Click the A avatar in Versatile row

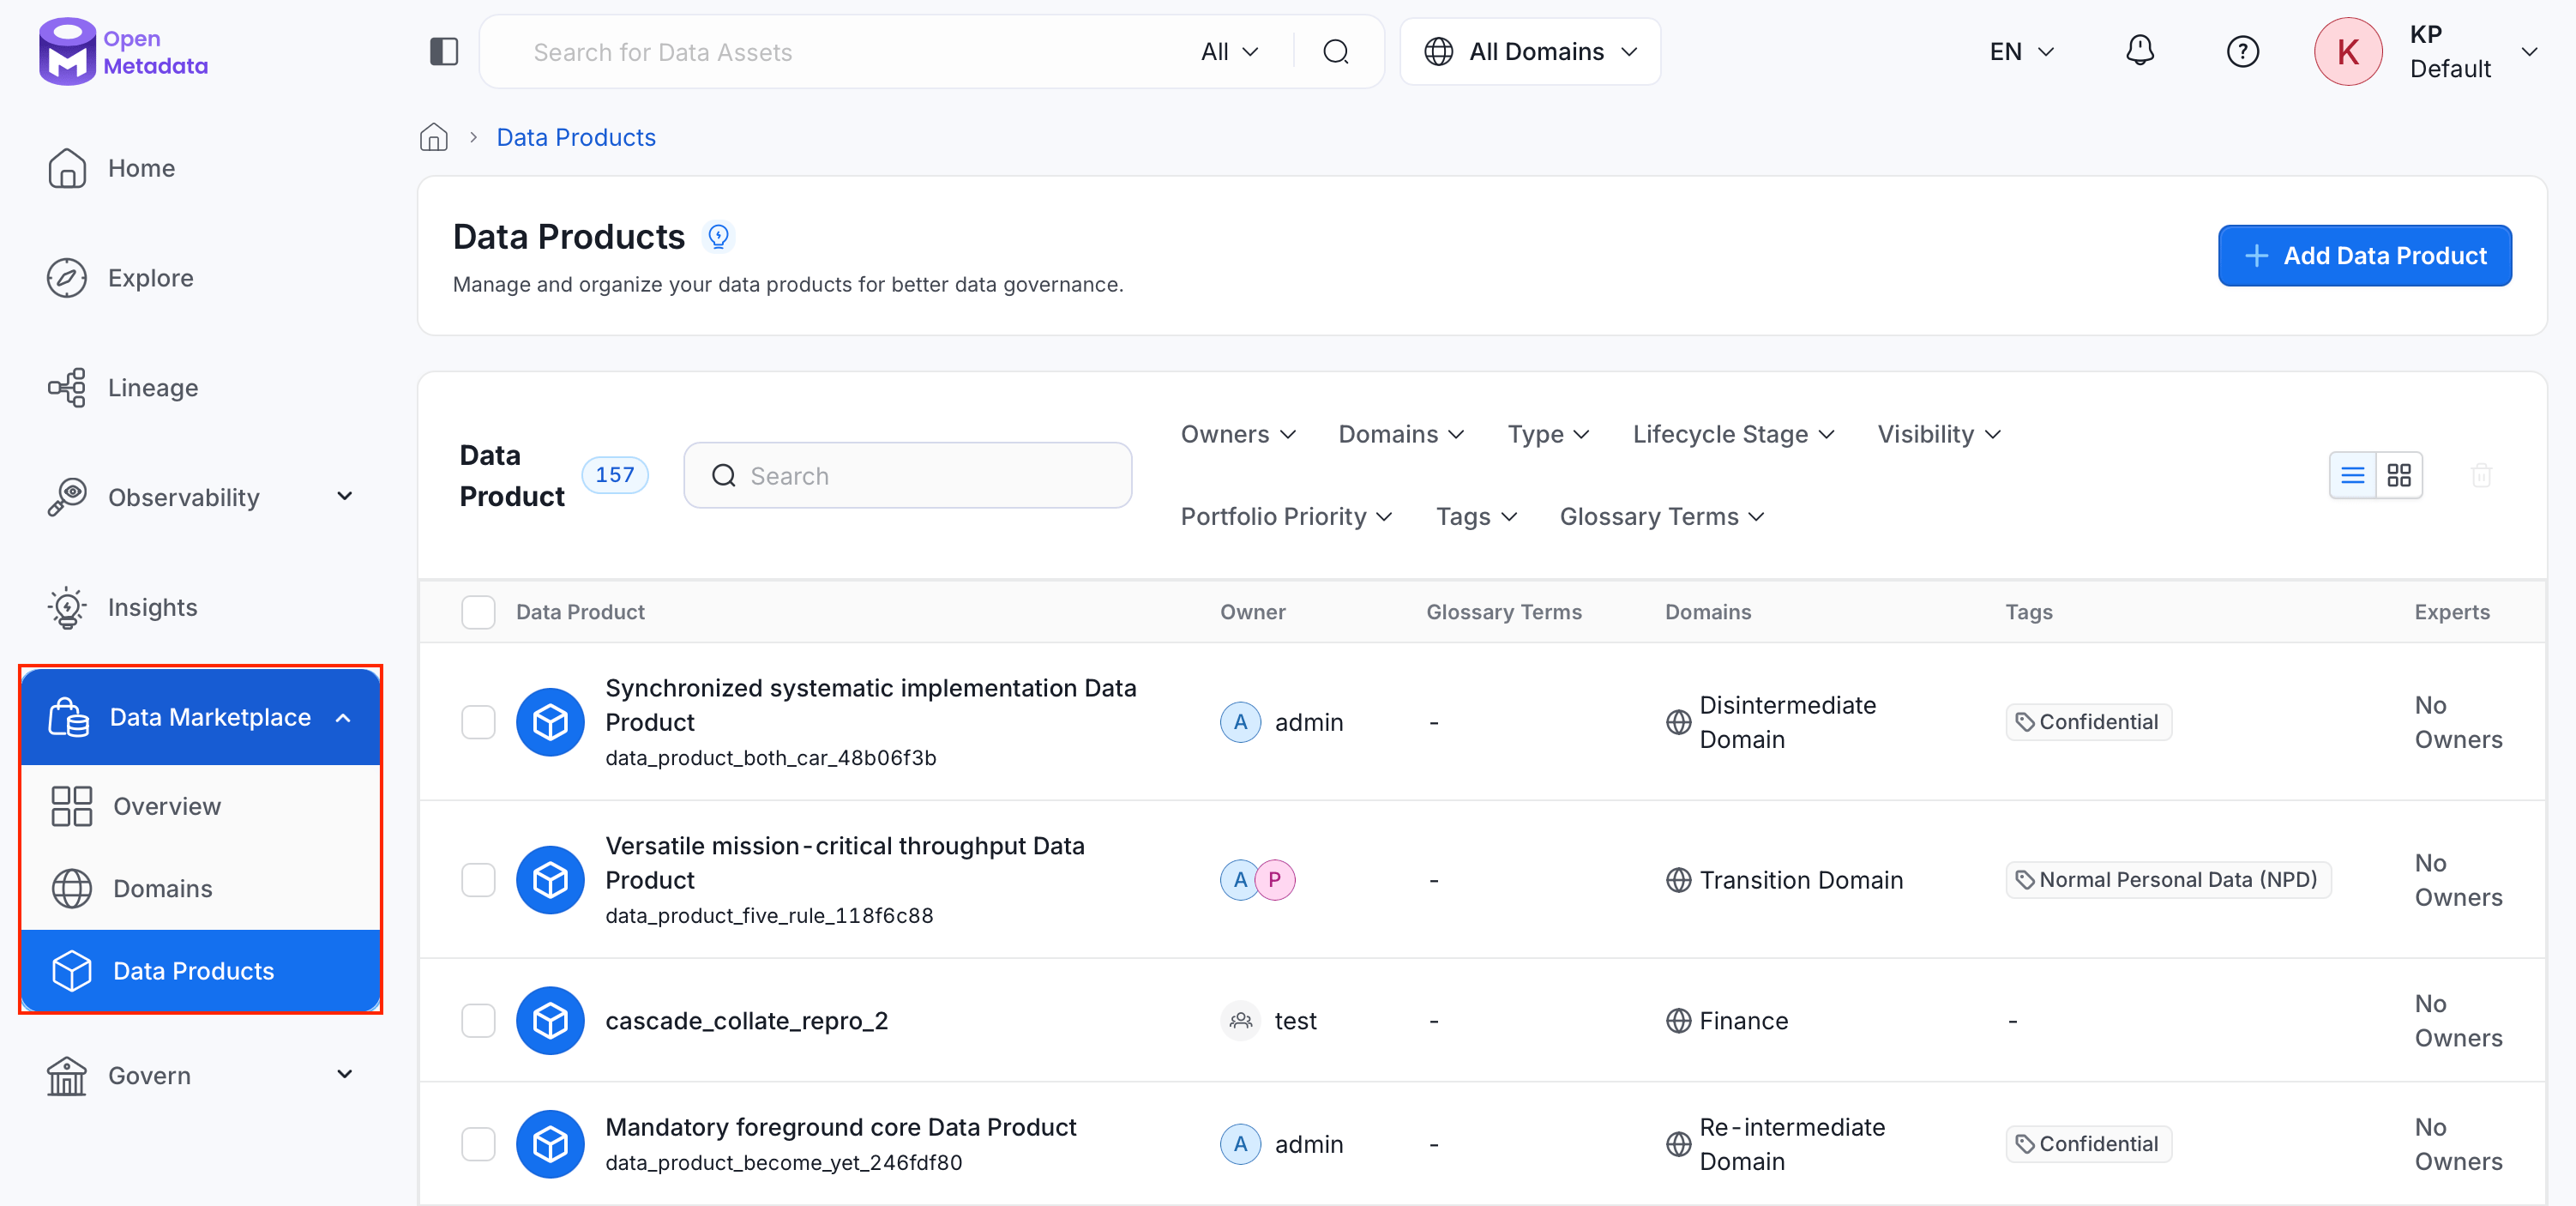point(1239,880)
